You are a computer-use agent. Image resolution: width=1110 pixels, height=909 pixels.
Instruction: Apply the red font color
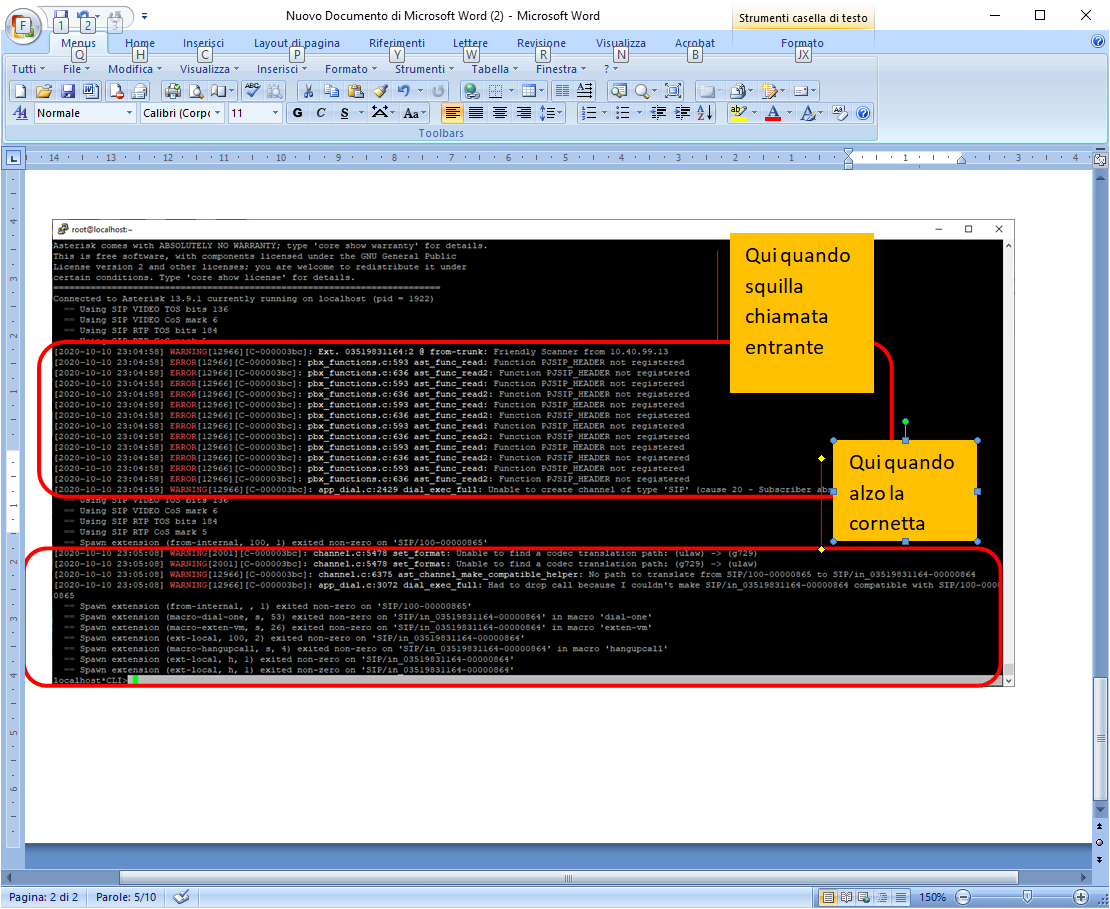(773, 113)
